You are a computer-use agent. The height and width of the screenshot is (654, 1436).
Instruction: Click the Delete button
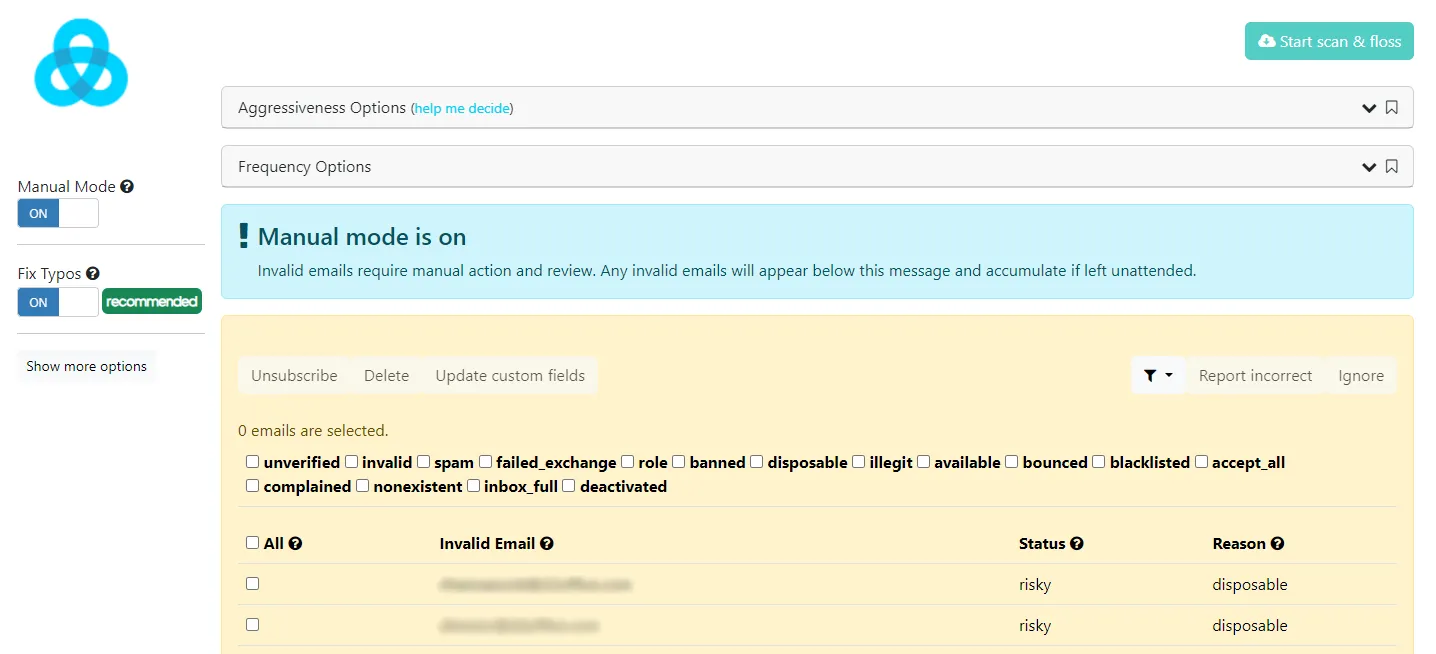[386, 376]
